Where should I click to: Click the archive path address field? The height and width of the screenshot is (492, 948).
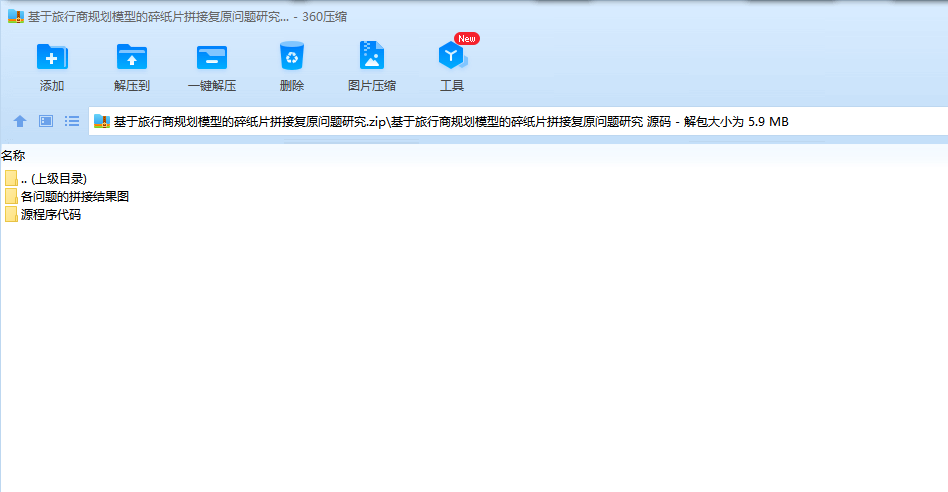point(518,121)
